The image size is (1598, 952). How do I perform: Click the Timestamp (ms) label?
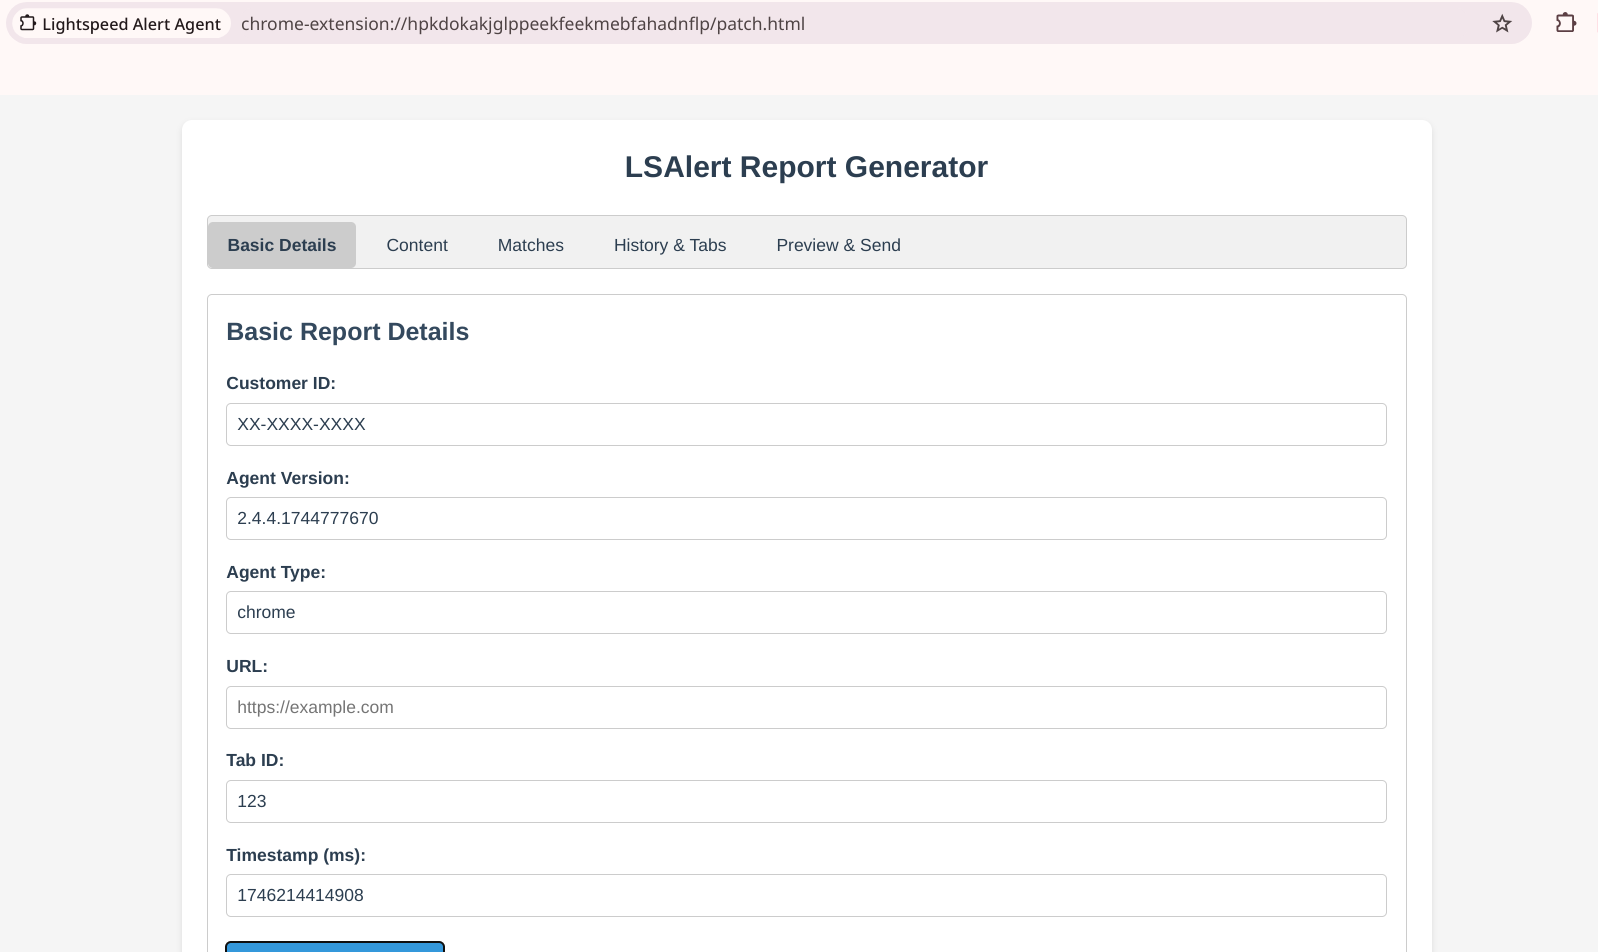(296, 855)
